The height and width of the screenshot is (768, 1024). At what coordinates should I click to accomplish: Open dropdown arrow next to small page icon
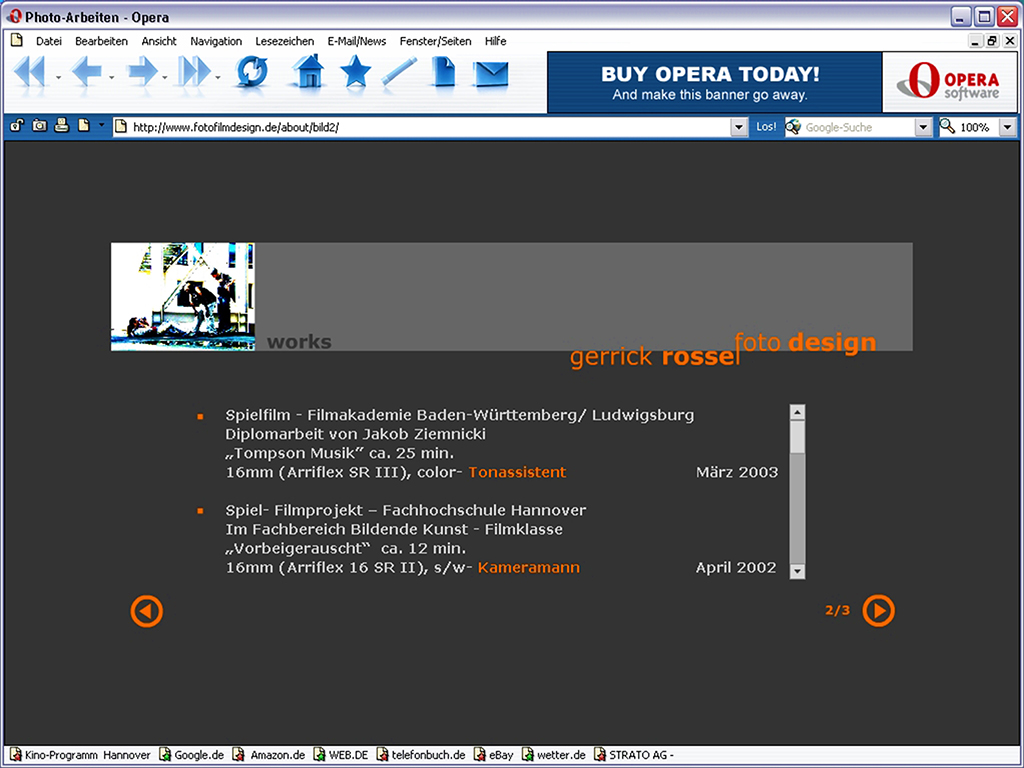(x=101, y=124)
